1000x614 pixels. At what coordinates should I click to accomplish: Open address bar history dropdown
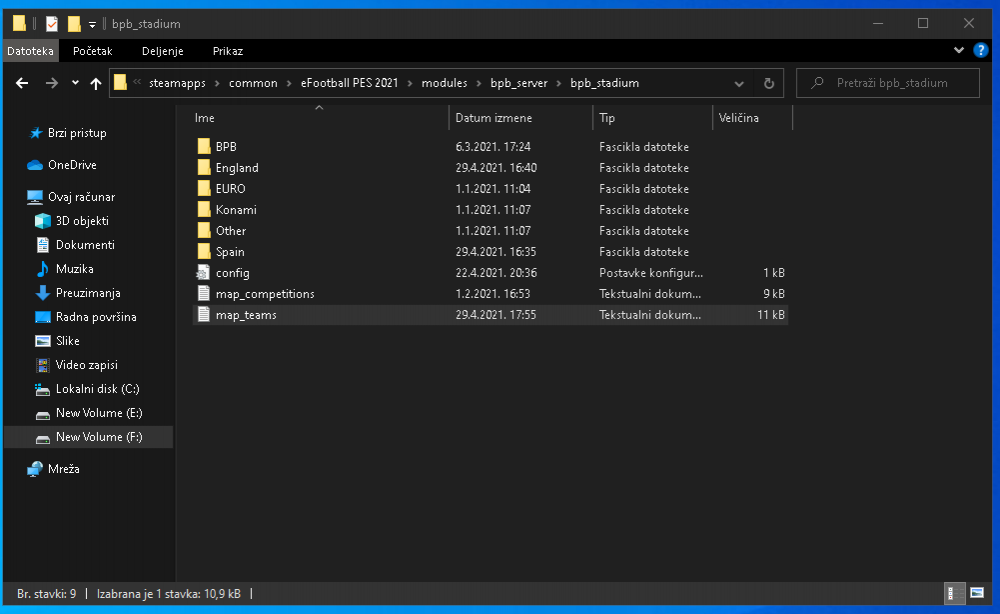point(739,83)
